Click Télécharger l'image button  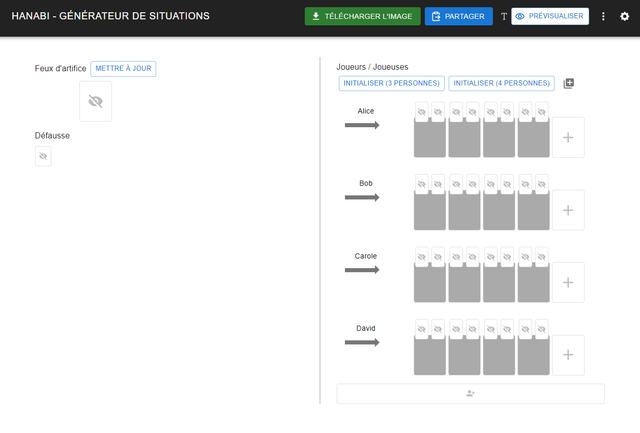coord(362,16)
